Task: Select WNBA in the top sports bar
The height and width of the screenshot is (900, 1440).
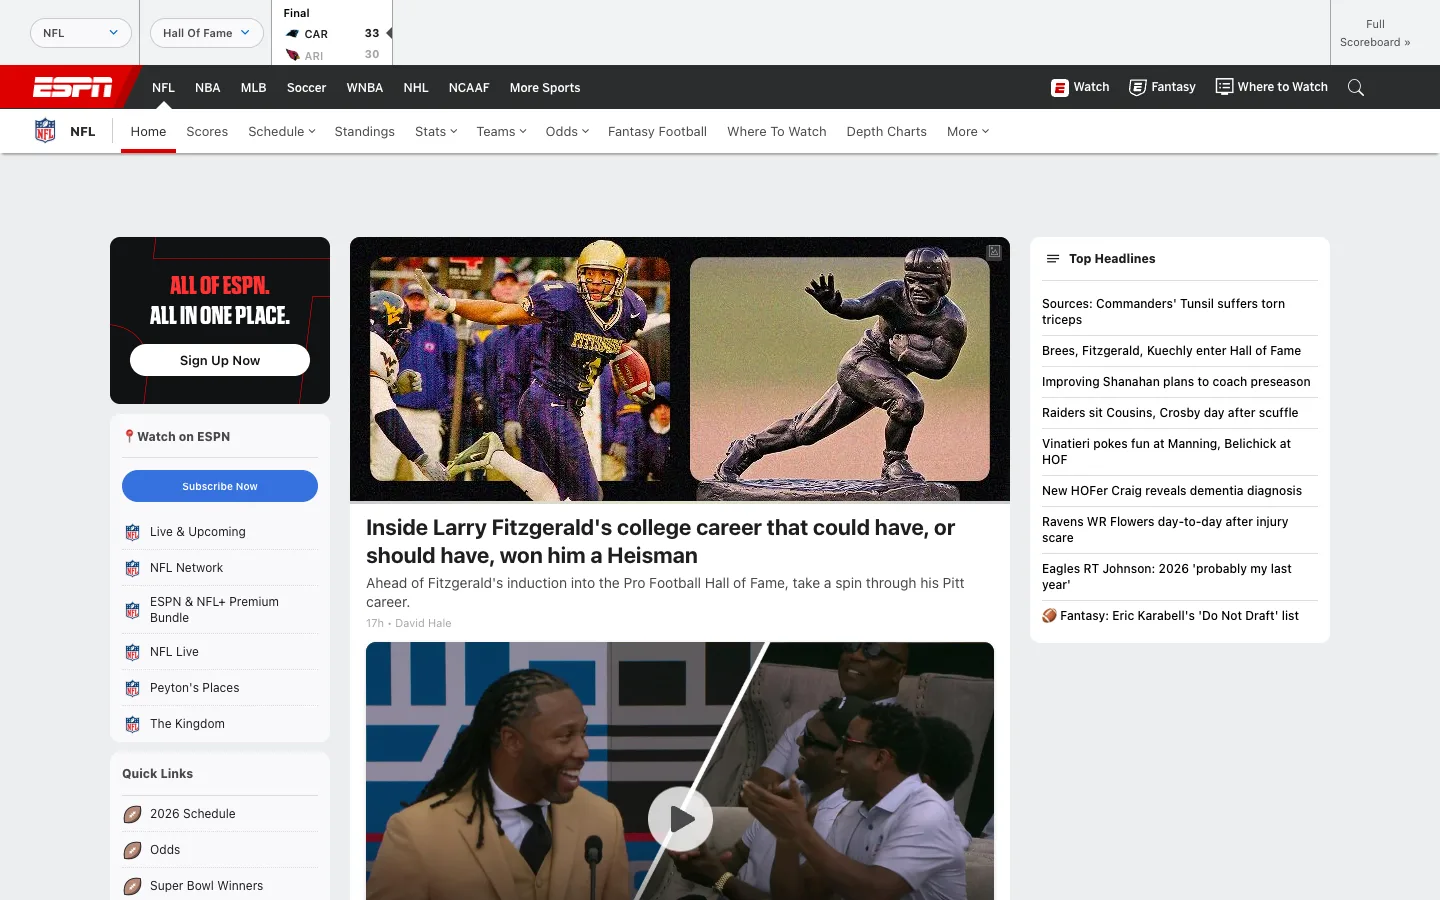Action: 365,87
